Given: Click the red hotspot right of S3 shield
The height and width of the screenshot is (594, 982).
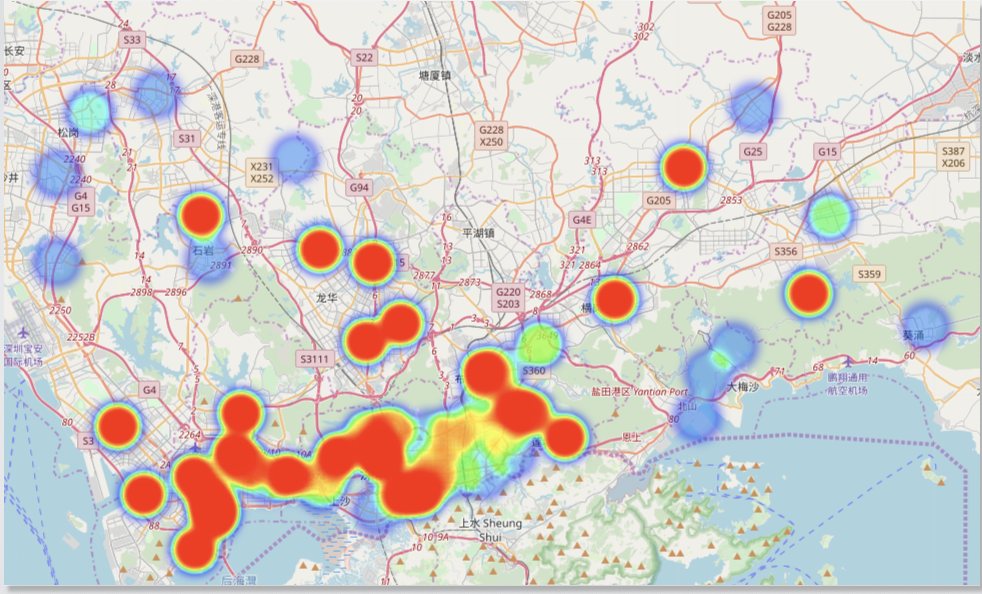Looking at the screenshot, I should [x=118, y=426].
